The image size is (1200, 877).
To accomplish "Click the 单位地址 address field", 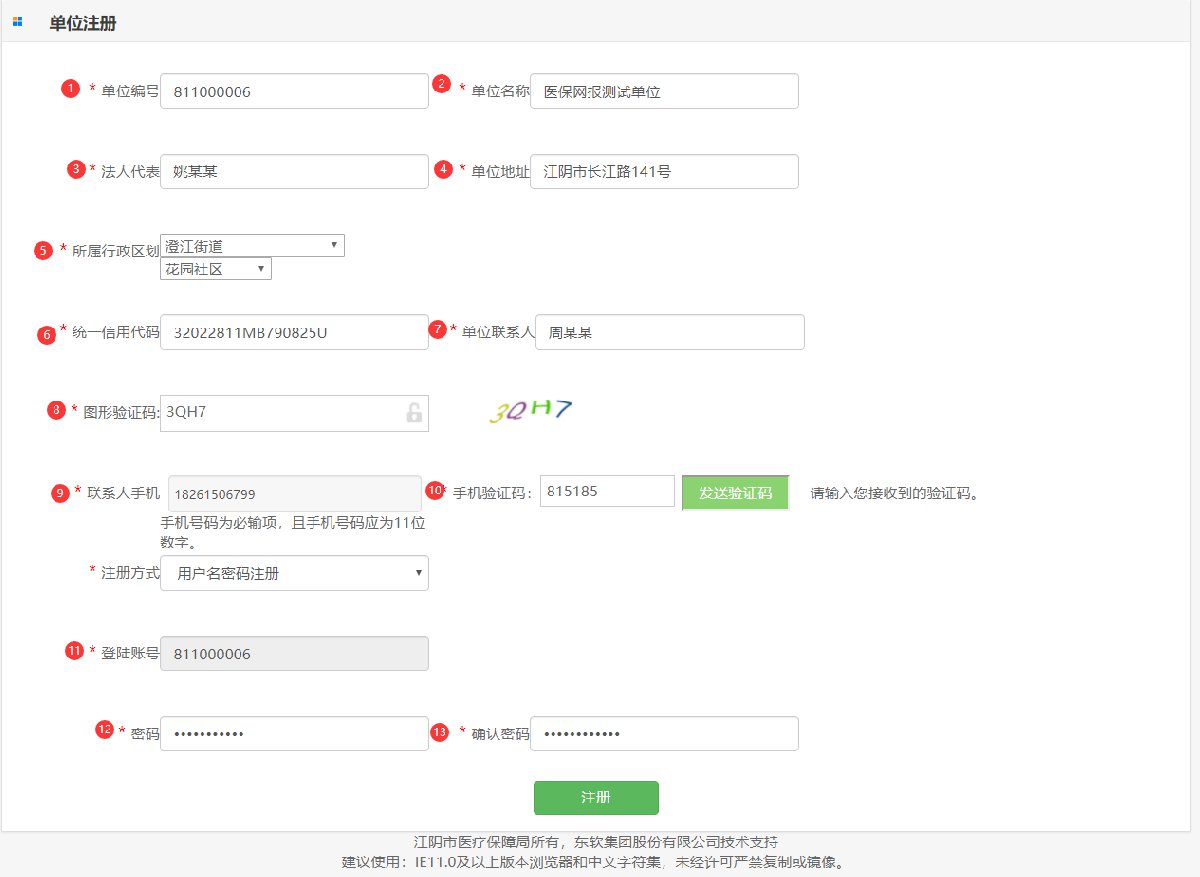I will pos(664,171).
